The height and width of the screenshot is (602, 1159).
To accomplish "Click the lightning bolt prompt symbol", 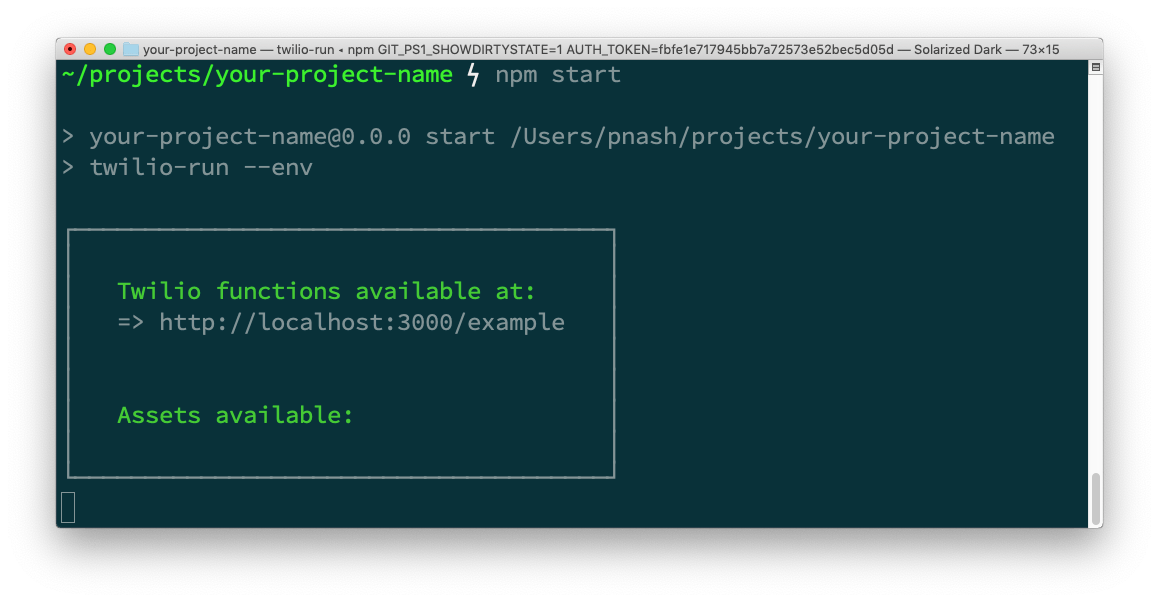I will [474, 75].
